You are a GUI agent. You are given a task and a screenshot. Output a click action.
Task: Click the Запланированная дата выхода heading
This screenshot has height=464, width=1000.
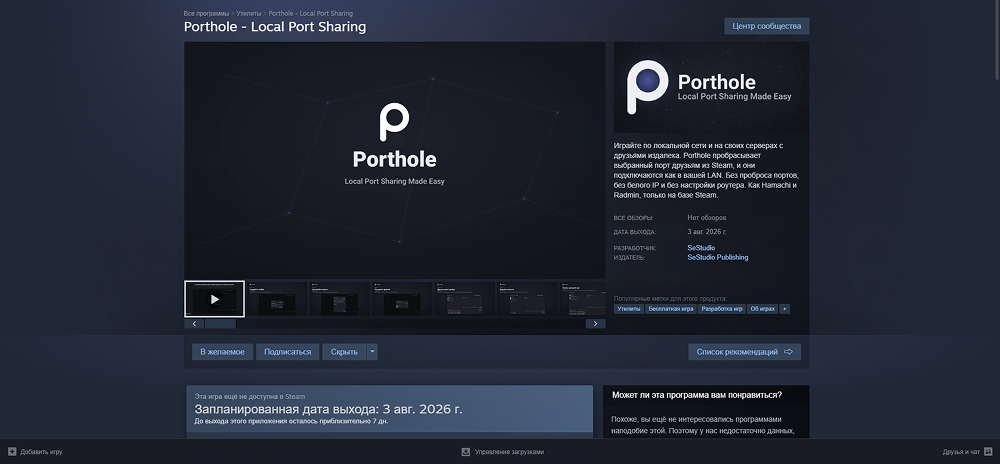click(328, 409)
